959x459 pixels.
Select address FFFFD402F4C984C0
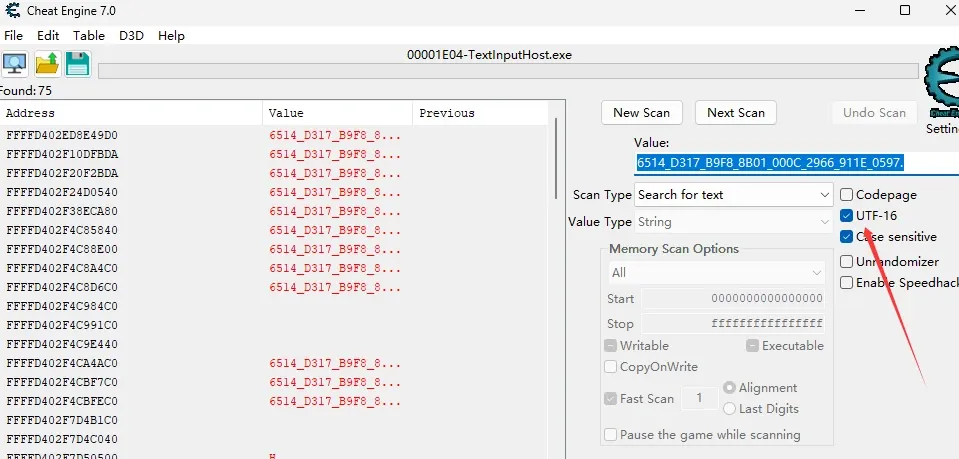pos(62,306)
